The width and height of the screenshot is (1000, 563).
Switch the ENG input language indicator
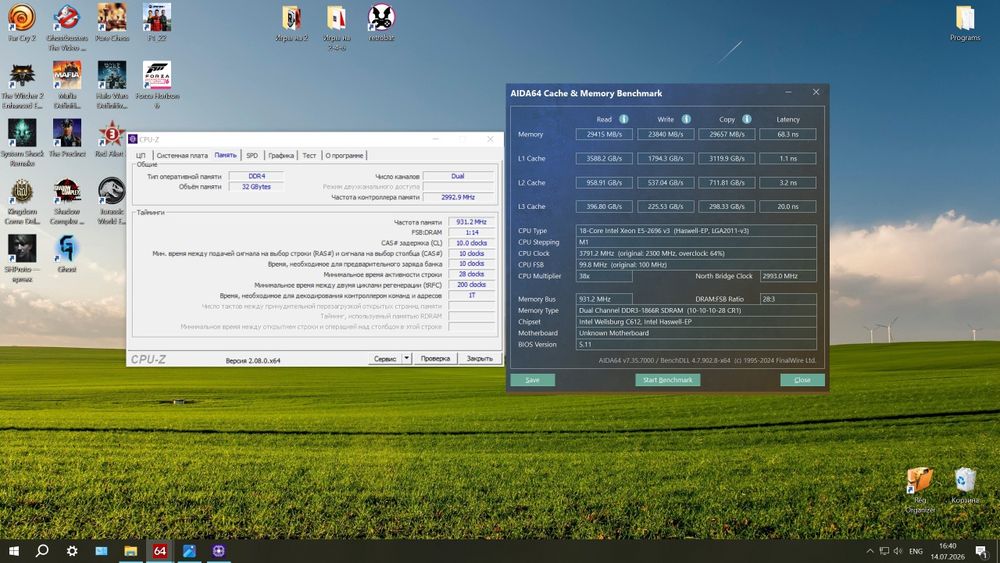click(916, 551)
